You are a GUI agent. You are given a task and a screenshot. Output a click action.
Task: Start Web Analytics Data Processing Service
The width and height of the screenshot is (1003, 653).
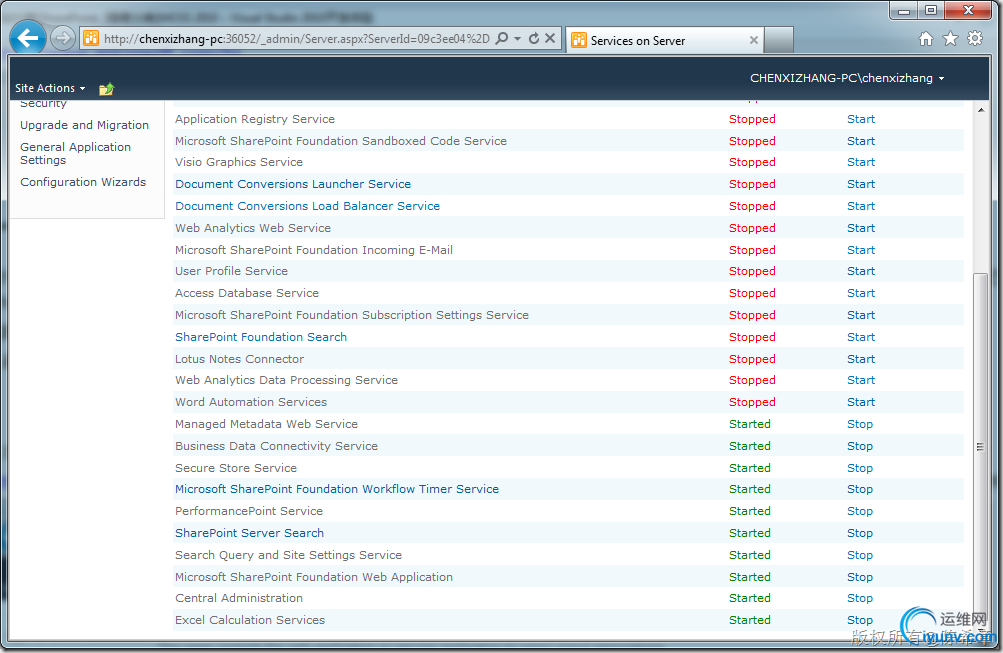click(x=861, y=380)
